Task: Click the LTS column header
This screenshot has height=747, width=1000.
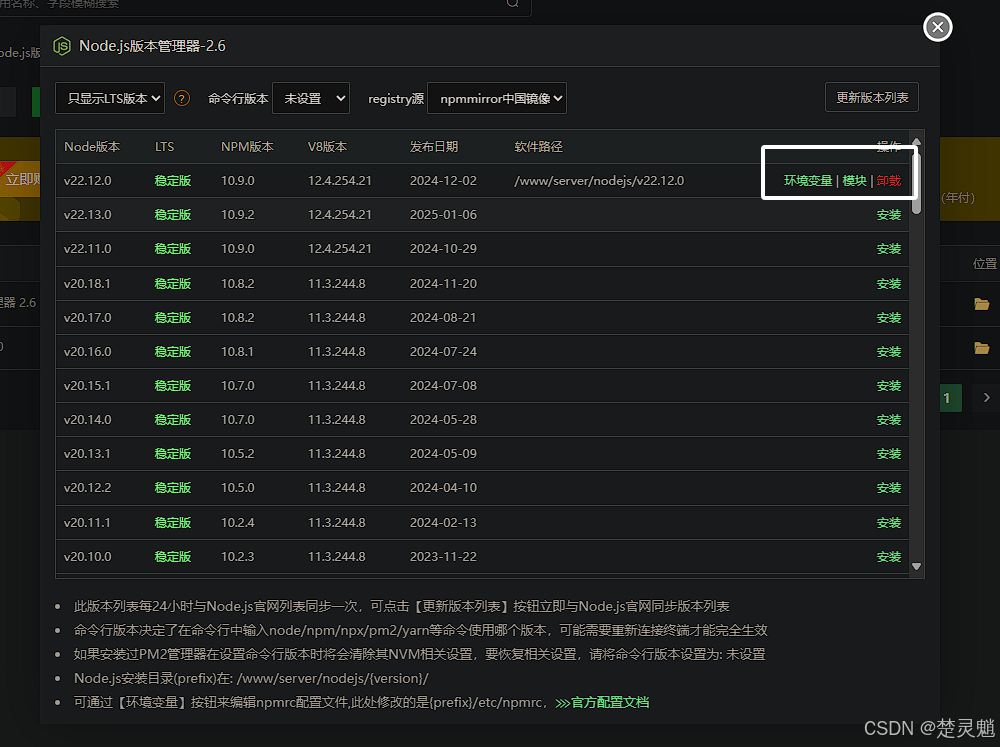Action: 165,147
